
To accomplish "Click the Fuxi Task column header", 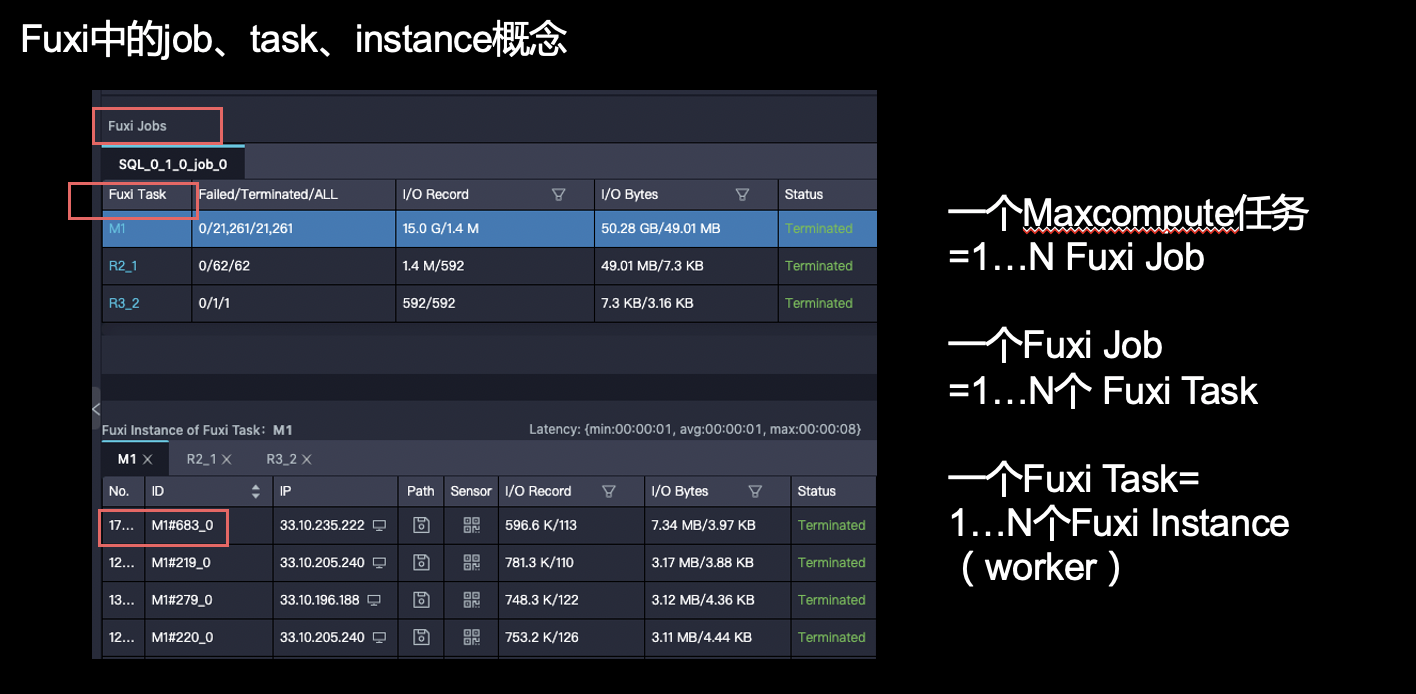I will tap(137, 194).
